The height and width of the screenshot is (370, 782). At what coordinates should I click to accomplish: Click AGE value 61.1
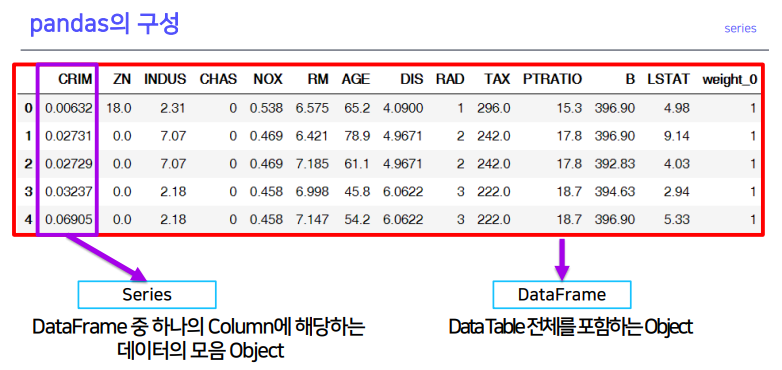(x=357, y=164)
